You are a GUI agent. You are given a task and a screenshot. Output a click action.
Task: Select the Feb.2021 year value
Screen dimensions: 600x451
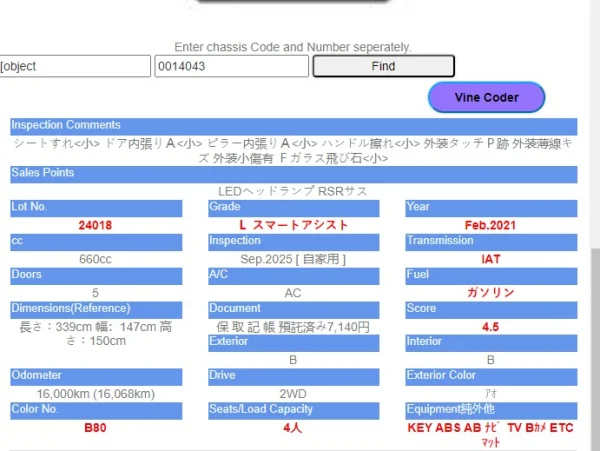tap(491, 225)
